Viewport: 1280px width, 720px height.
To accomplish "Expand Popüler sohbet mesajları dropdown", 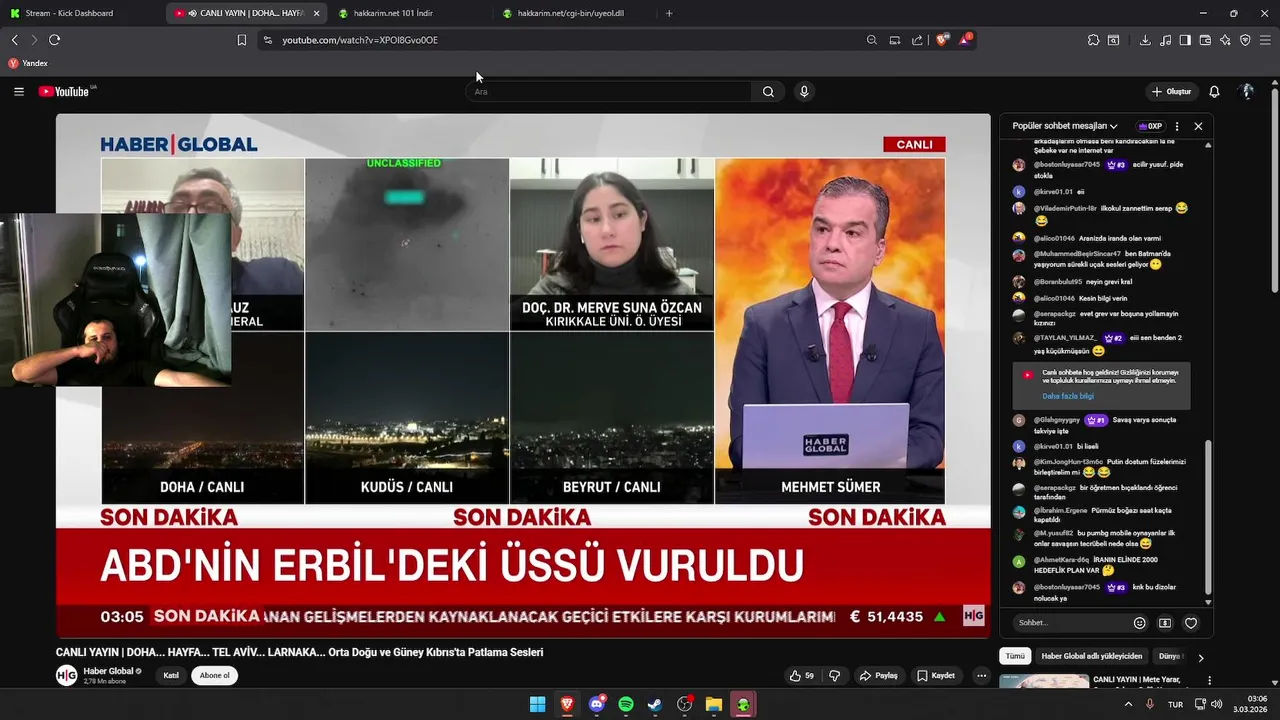I will 1065,126.
